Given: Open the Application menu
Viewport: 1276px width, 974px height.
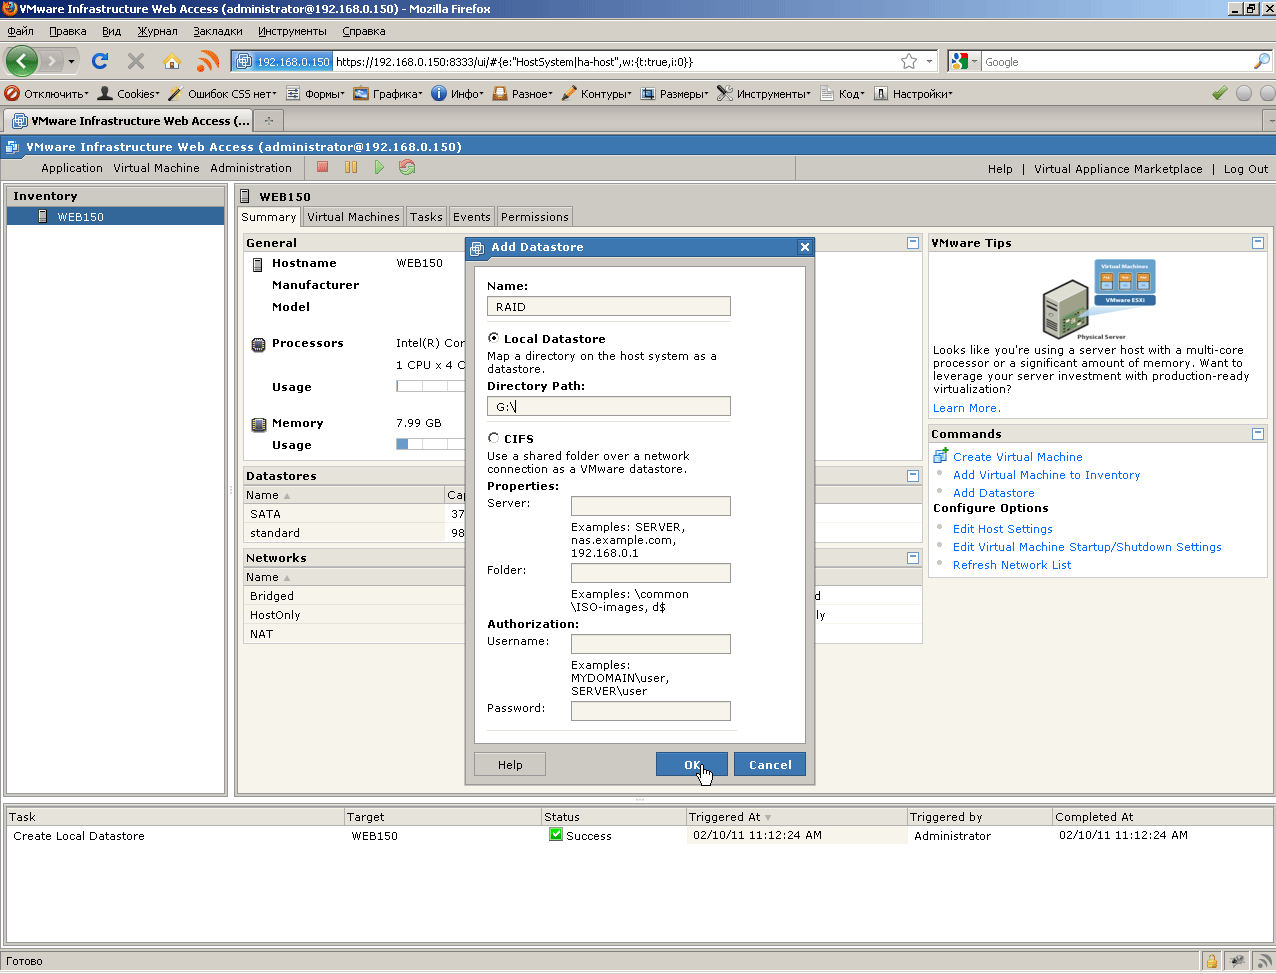Looking at the screenshot, I should point(72,168).
